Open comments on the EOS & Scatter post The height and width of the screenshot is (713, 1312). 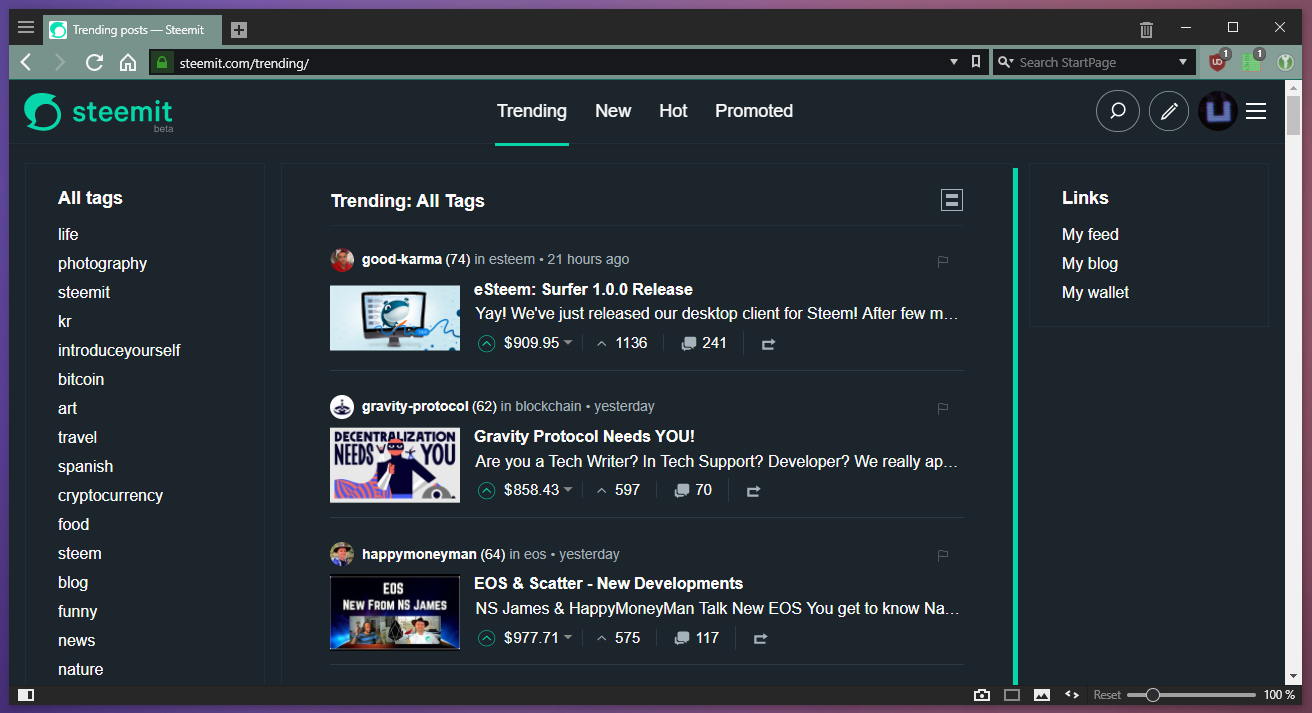(x=698, y=638)
